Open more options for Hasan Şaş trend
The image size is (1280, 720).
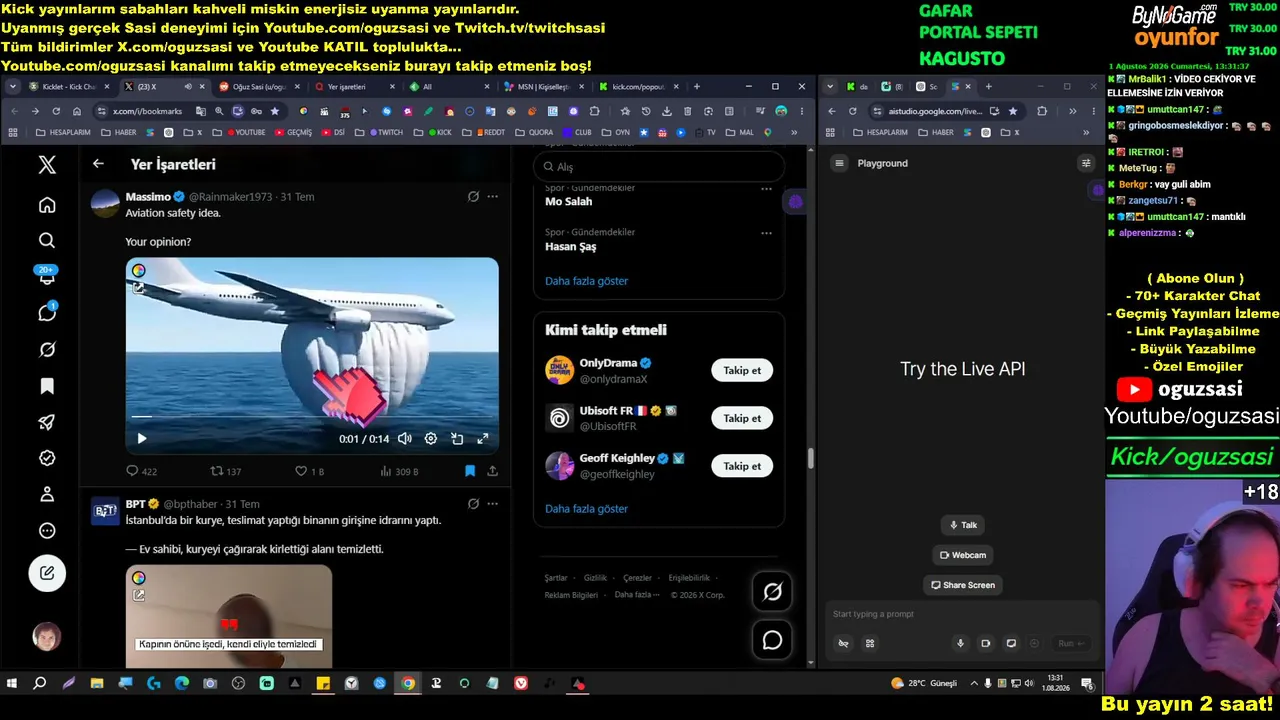click(x=766, y=233)
